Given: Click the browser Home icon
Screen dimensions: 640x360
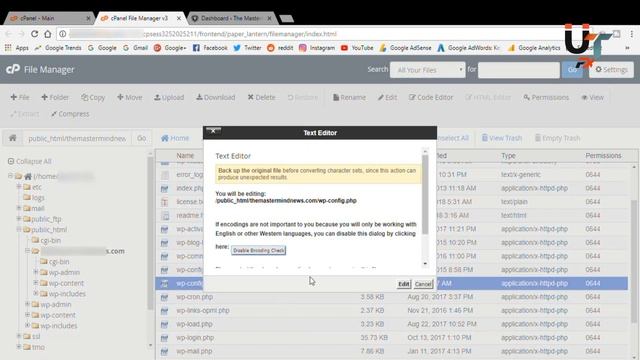Looking at the screenshot, I should [48, 34].
